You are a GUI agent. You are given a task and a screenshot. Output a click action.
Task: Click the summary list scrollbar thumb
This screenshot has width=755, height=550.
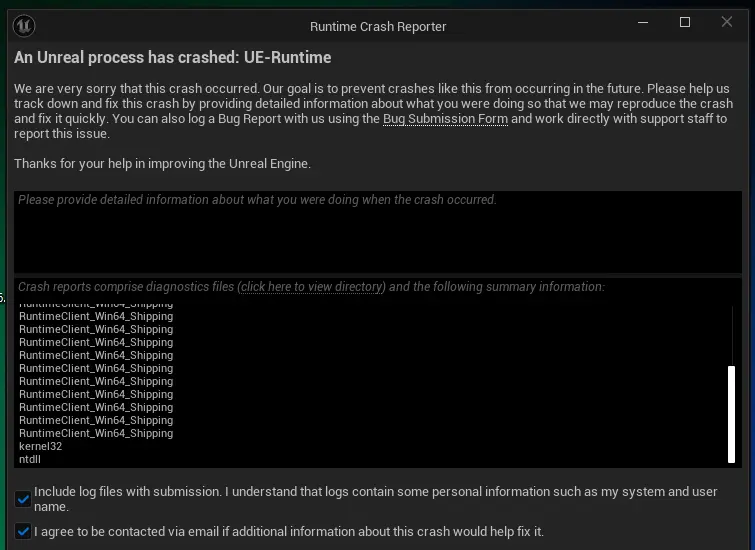[731, 414]
